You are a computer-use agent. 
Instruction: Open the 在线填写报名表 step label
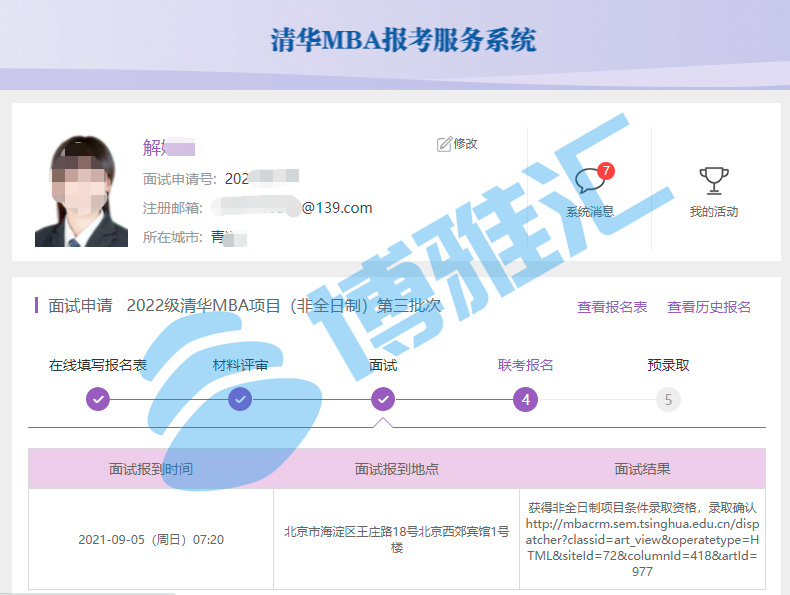pyautogui.click(x=98, y=365)
